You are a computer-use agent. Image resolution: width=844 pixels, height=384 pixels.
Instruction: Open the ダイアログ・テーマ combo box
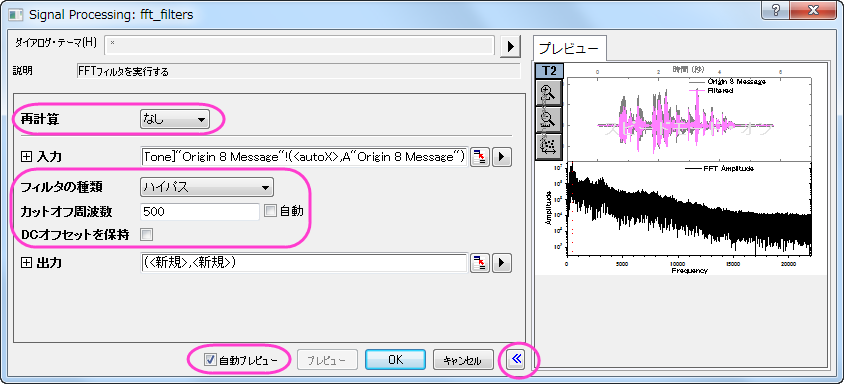click(299, 46)
